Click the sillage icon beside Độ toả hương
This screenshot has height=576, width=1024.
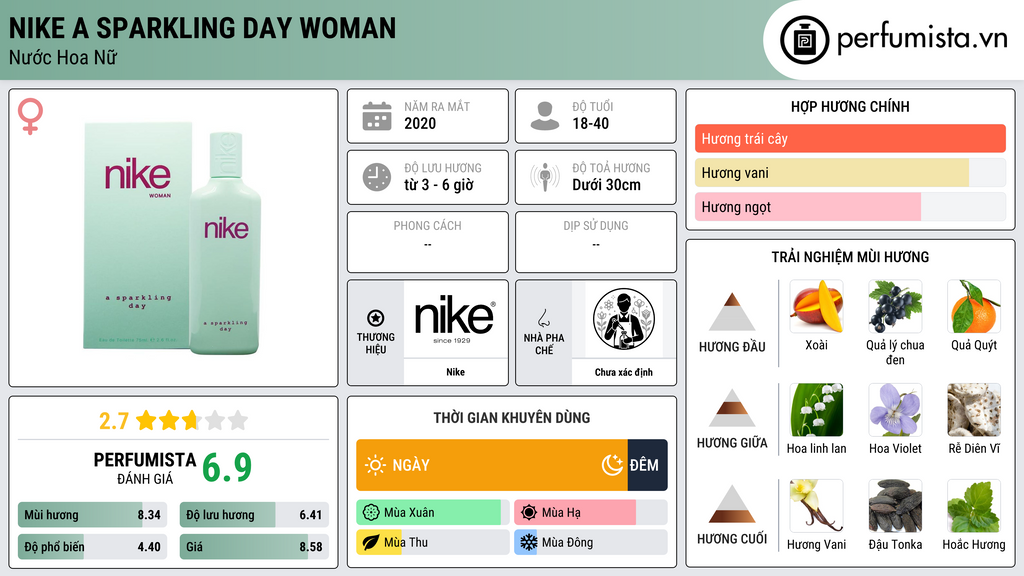point(545,177)
